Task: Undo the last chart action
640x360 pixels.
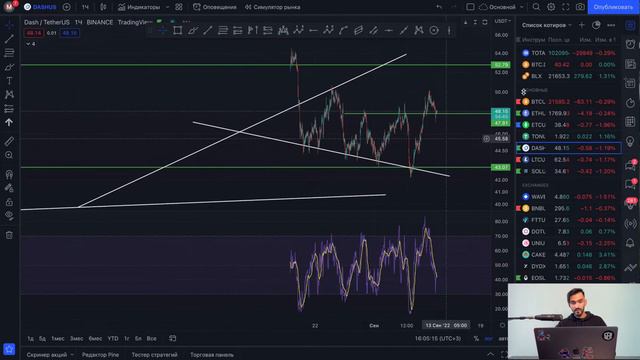Action: (x=439, y=7)
